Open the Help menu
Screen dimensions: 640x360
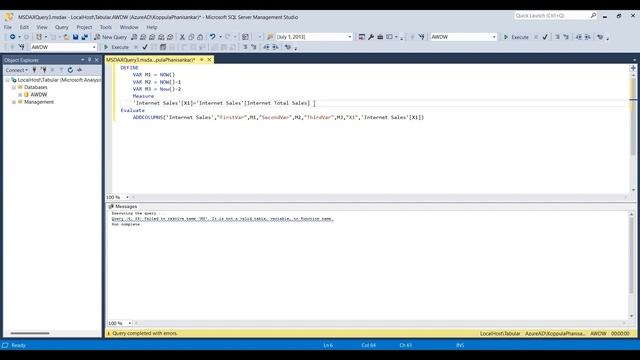[152, 27]
